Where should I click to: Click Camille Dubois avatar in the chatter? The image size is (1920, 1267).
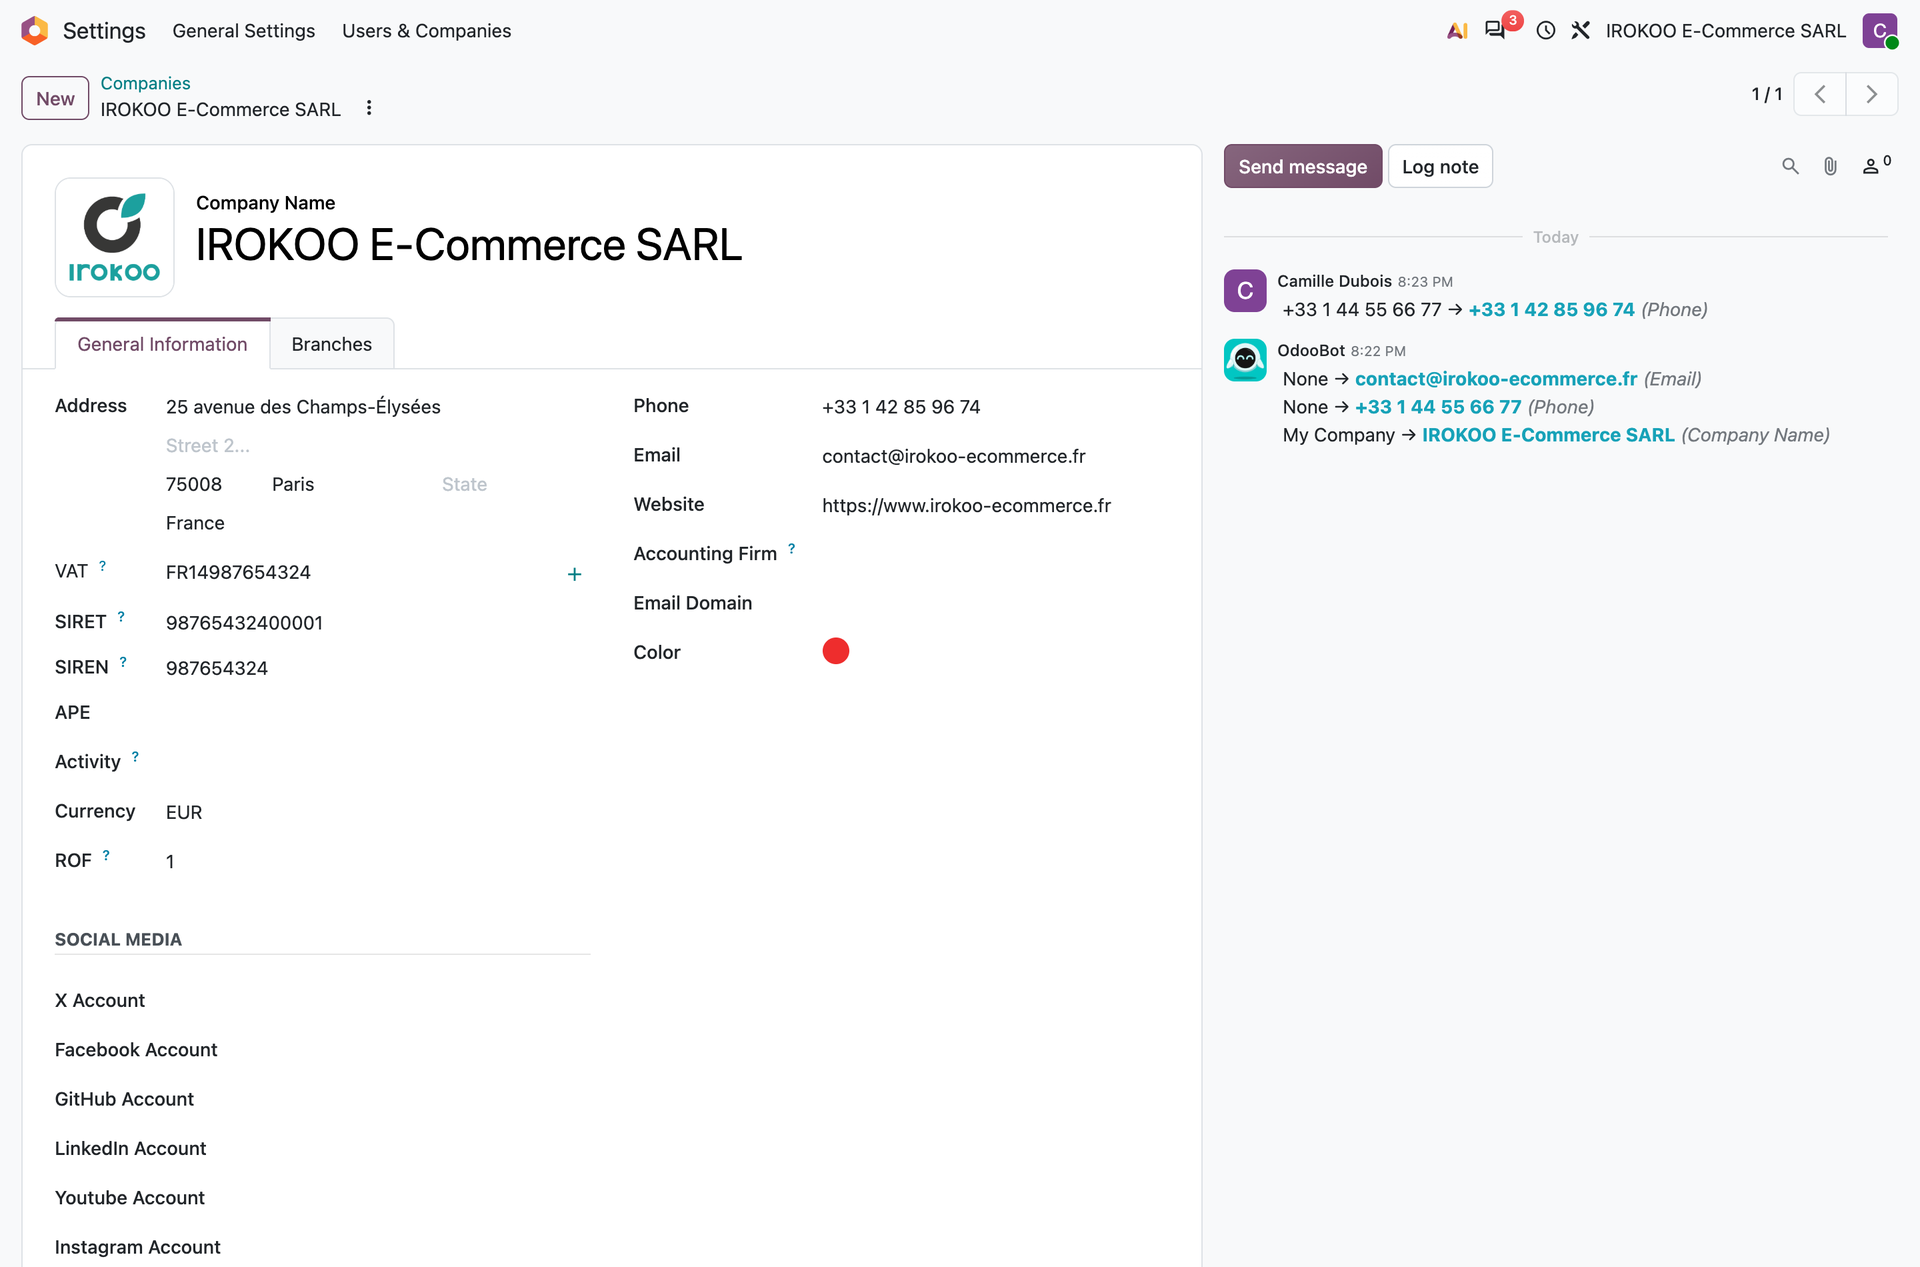(1245, 291)
